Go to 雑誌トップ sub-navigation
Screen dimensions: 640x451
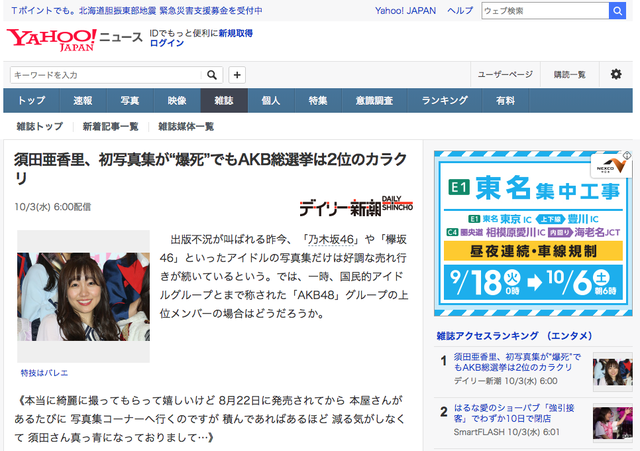[40, 127]
